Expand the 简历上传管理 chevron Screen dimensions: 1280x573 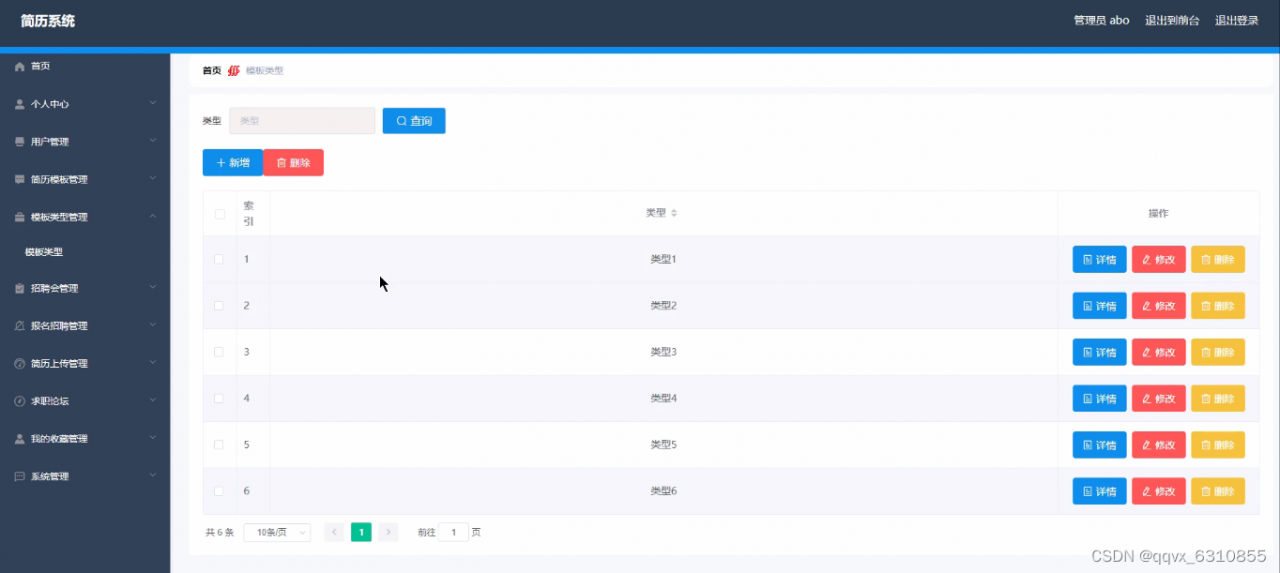coord(153,363)
